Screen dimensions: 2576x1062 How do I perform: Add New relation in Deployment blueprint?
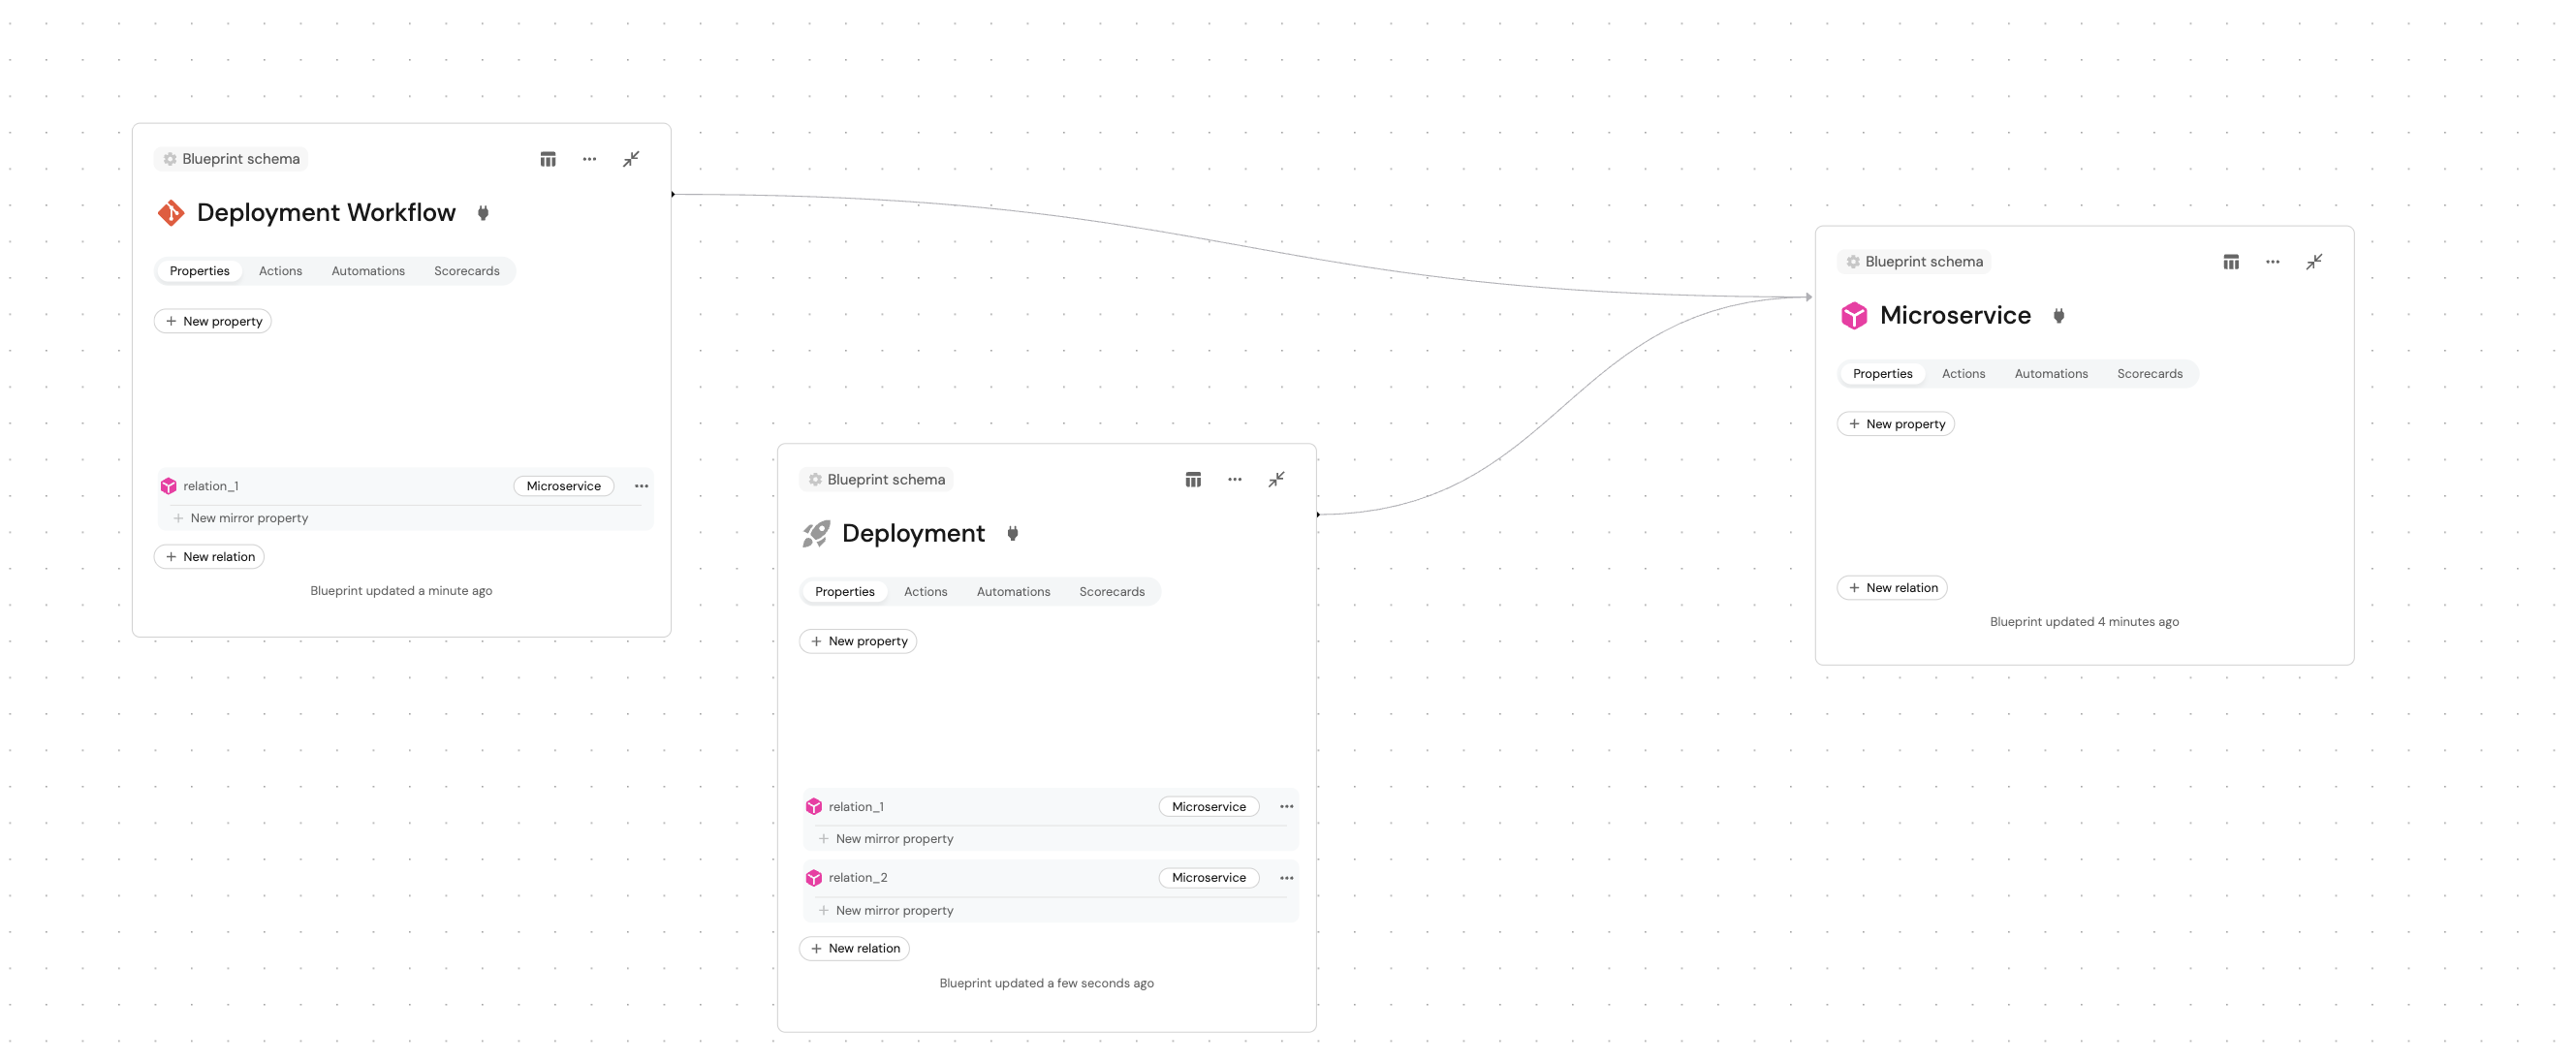(855, 949)
